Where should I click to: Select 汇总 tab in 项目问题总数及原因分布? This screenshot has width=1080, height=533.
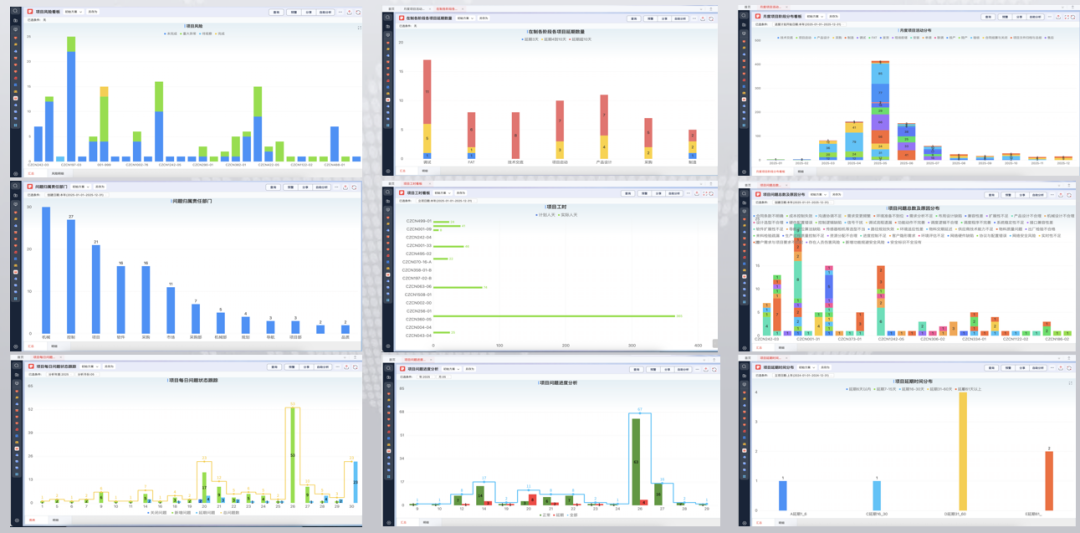click(x=761, y=348)
